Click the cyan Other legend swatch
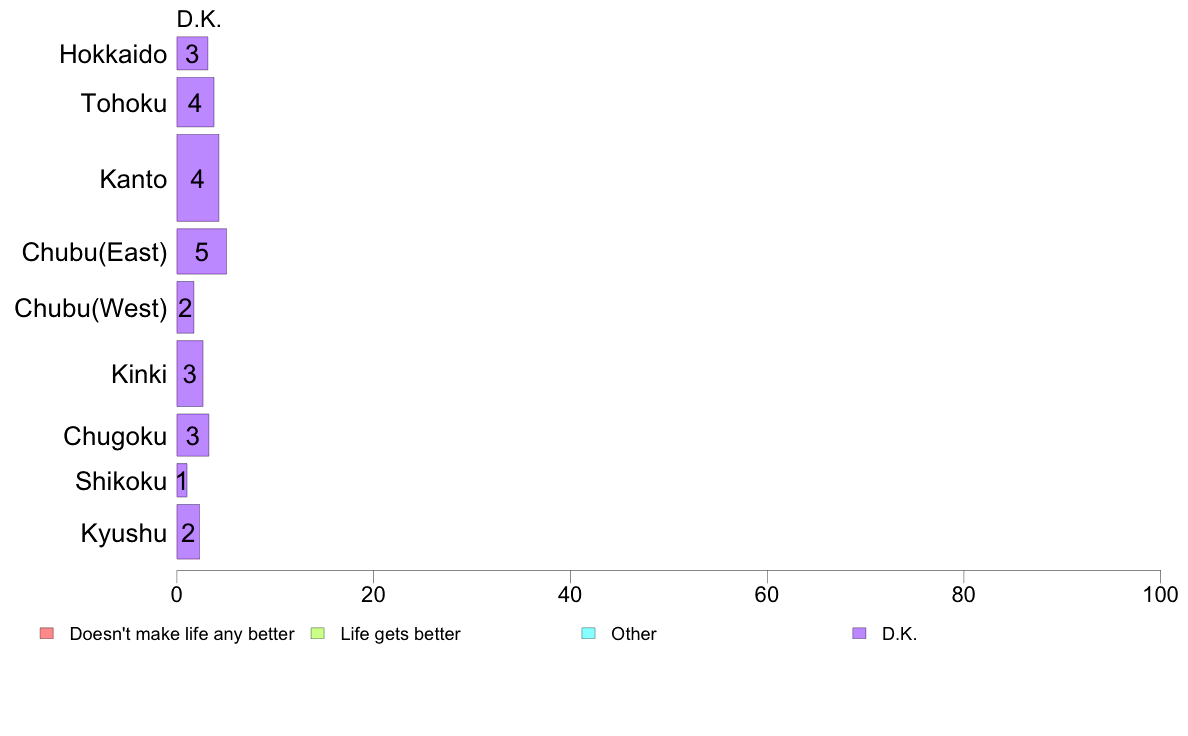This screenshot has height=736, width=1188. (x=589, y=634)
